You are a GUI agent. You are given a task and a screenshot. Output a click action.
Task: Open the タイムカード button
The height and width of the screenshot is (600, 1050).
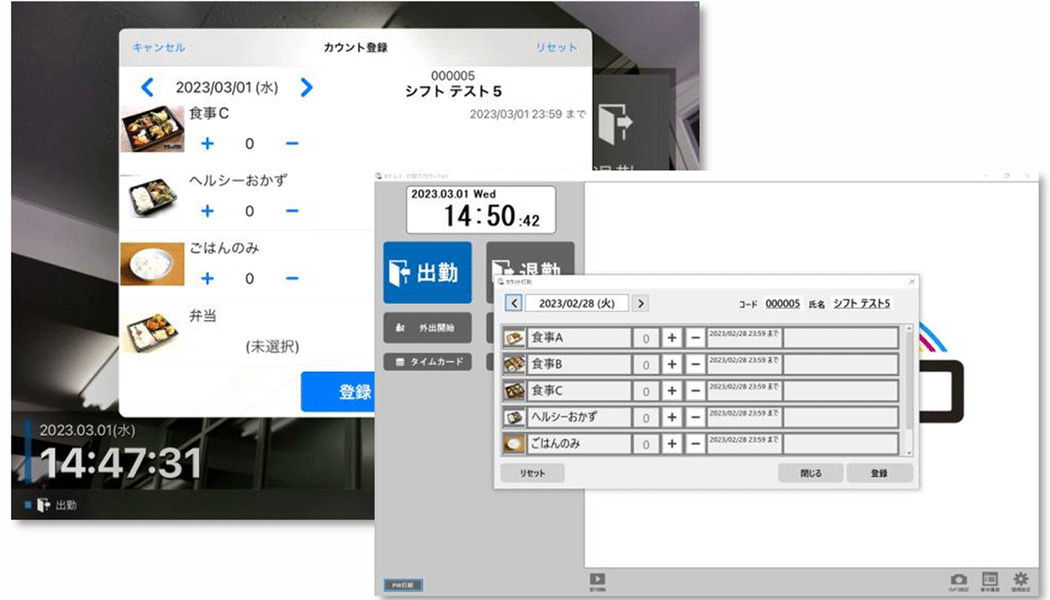[427, 362]
